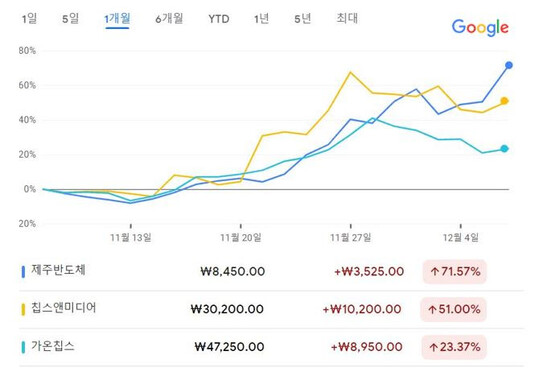Image resolution: width=539 pixels, height=376 pixels.
Task: Select the active 1개월 tab
Action: (117, 19)
